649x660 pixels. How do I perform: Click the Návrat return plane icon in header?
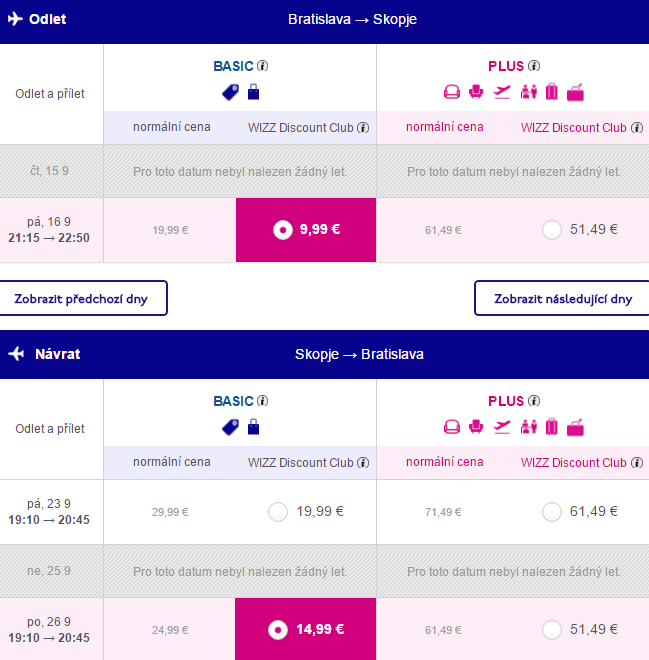pyautogui.click(x=16, y=354)
